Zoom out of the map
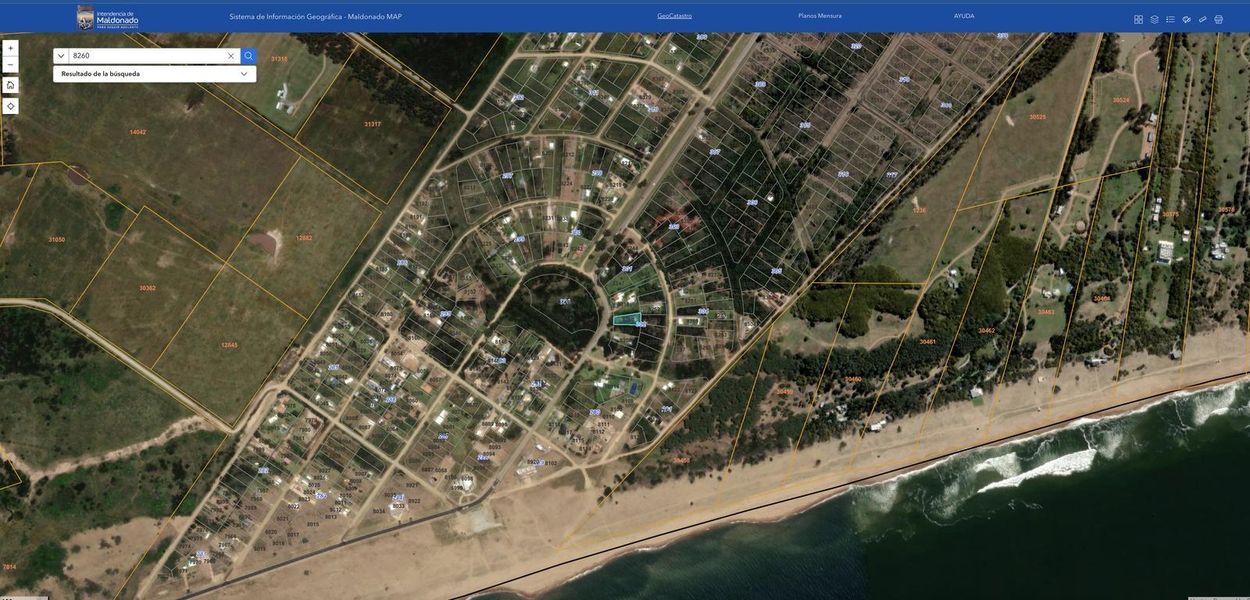Screen dimensions: 1250x600 click(10, 65)
